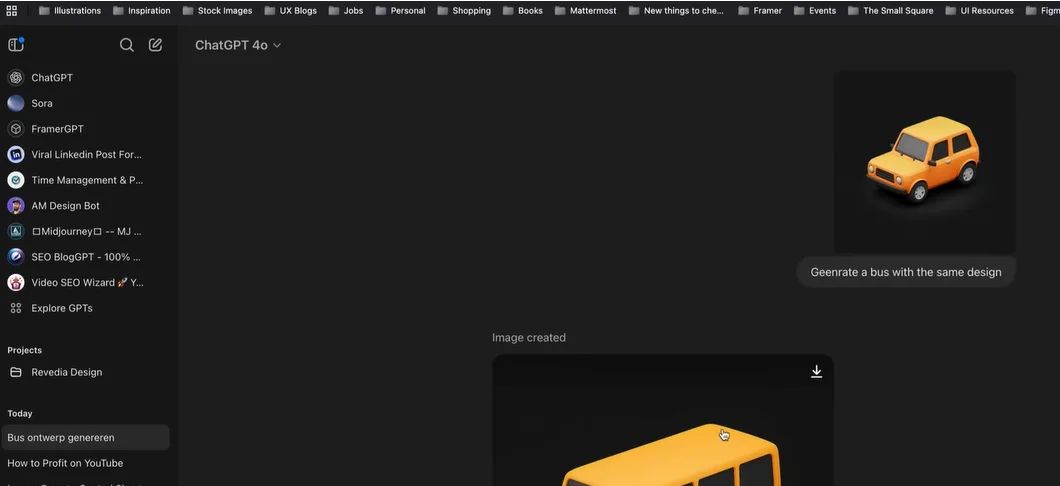Viewport: 1060px width, 486px height.
Task: Open the Framer bookmark folder
Action: click(761, 11)
